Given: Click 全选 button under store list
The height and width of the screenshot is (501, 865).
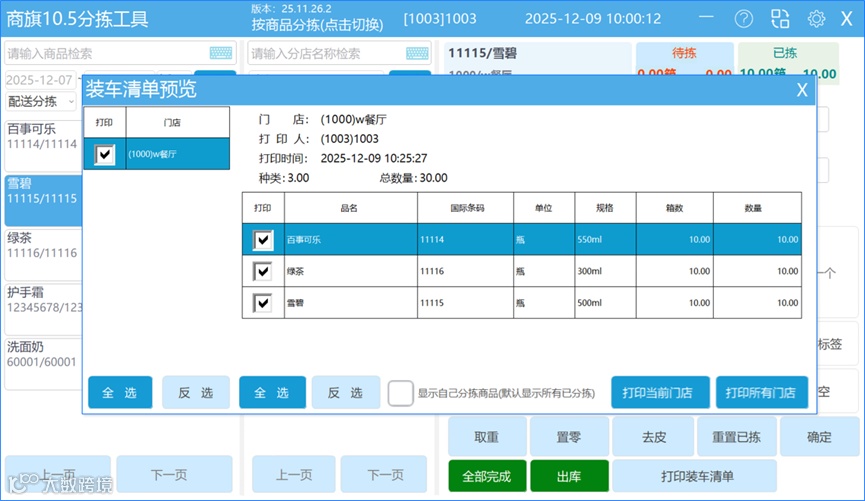Looking at the screenshot, I should point(120,392).
